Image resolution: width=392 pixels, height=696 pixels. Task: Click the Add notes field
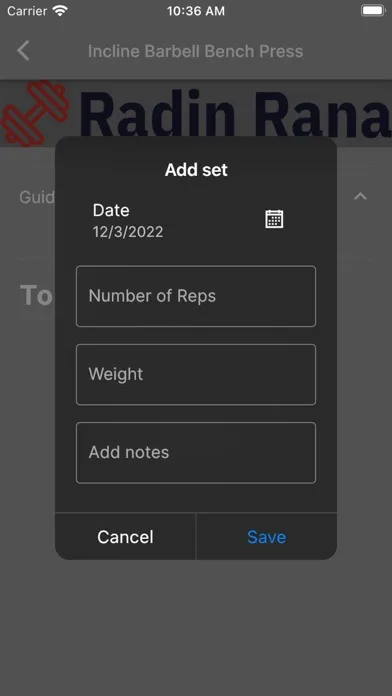(196, 452)
